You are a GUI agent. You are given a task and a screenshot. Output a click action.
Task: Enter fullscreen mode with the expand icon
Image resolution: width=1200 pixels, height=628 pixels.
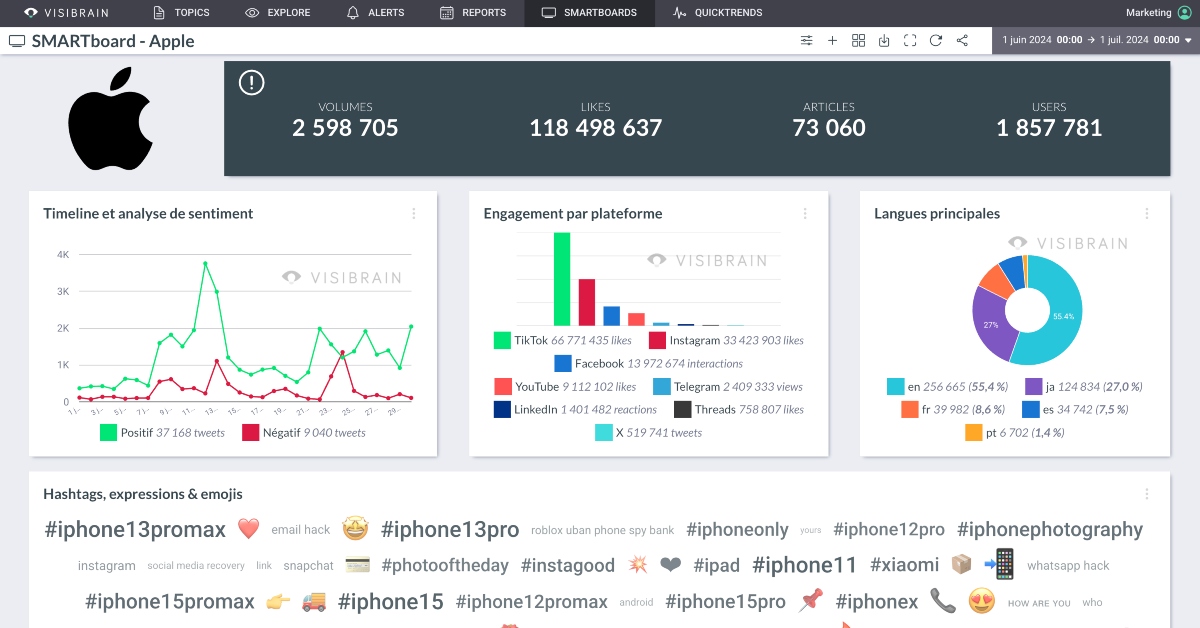pyautogui.click(x=910, y=41)
